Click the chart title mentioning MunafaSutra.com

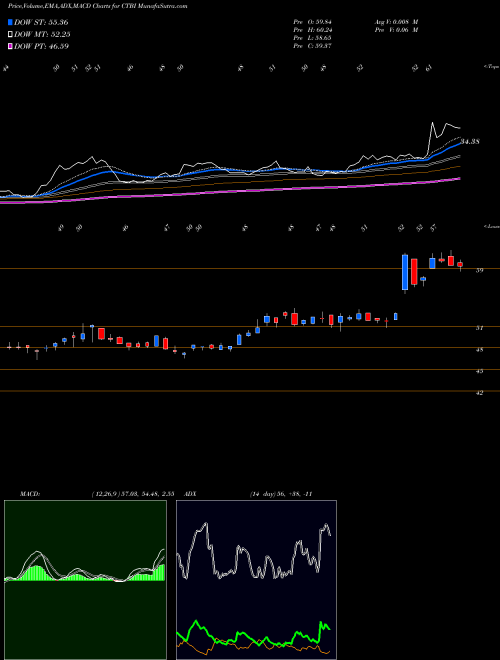coord(98,6)
